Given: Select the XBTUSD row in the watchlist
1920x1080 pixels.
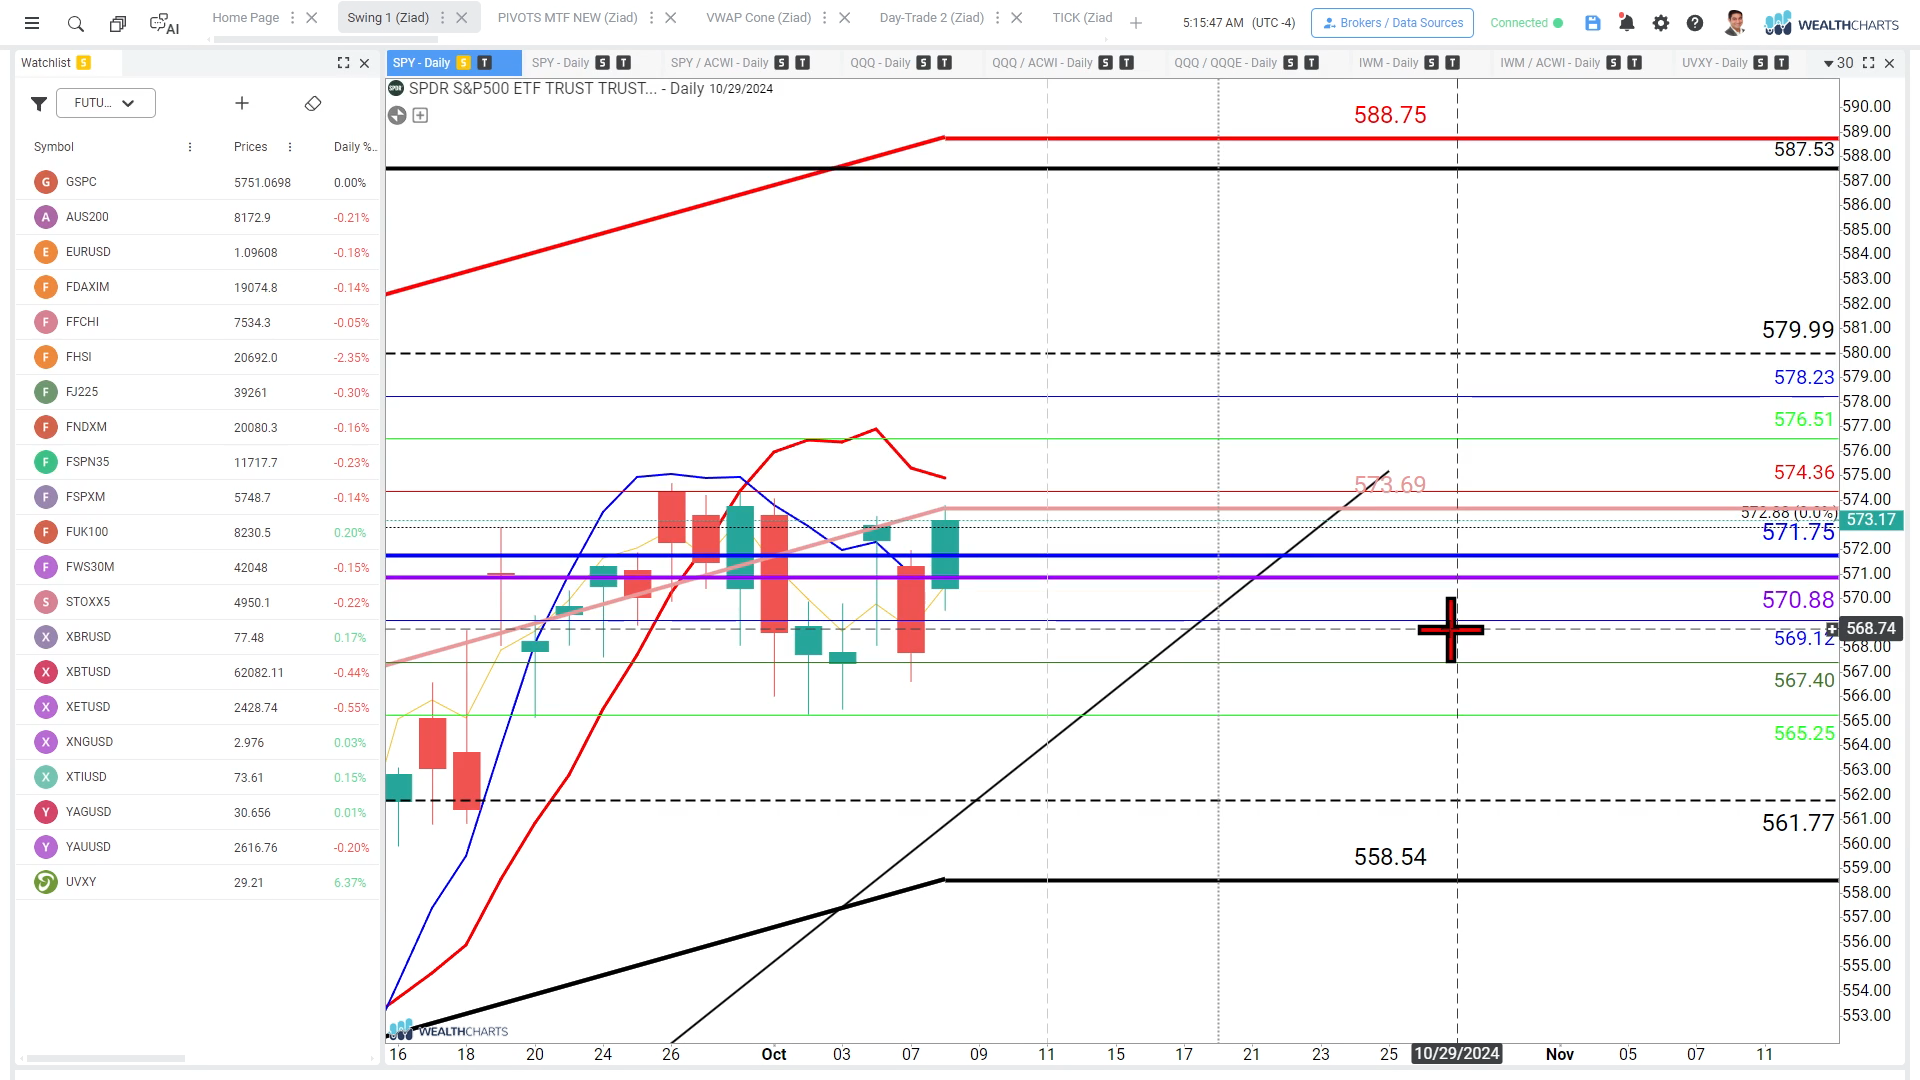Looking at the screenshot, I should [198, 672].
